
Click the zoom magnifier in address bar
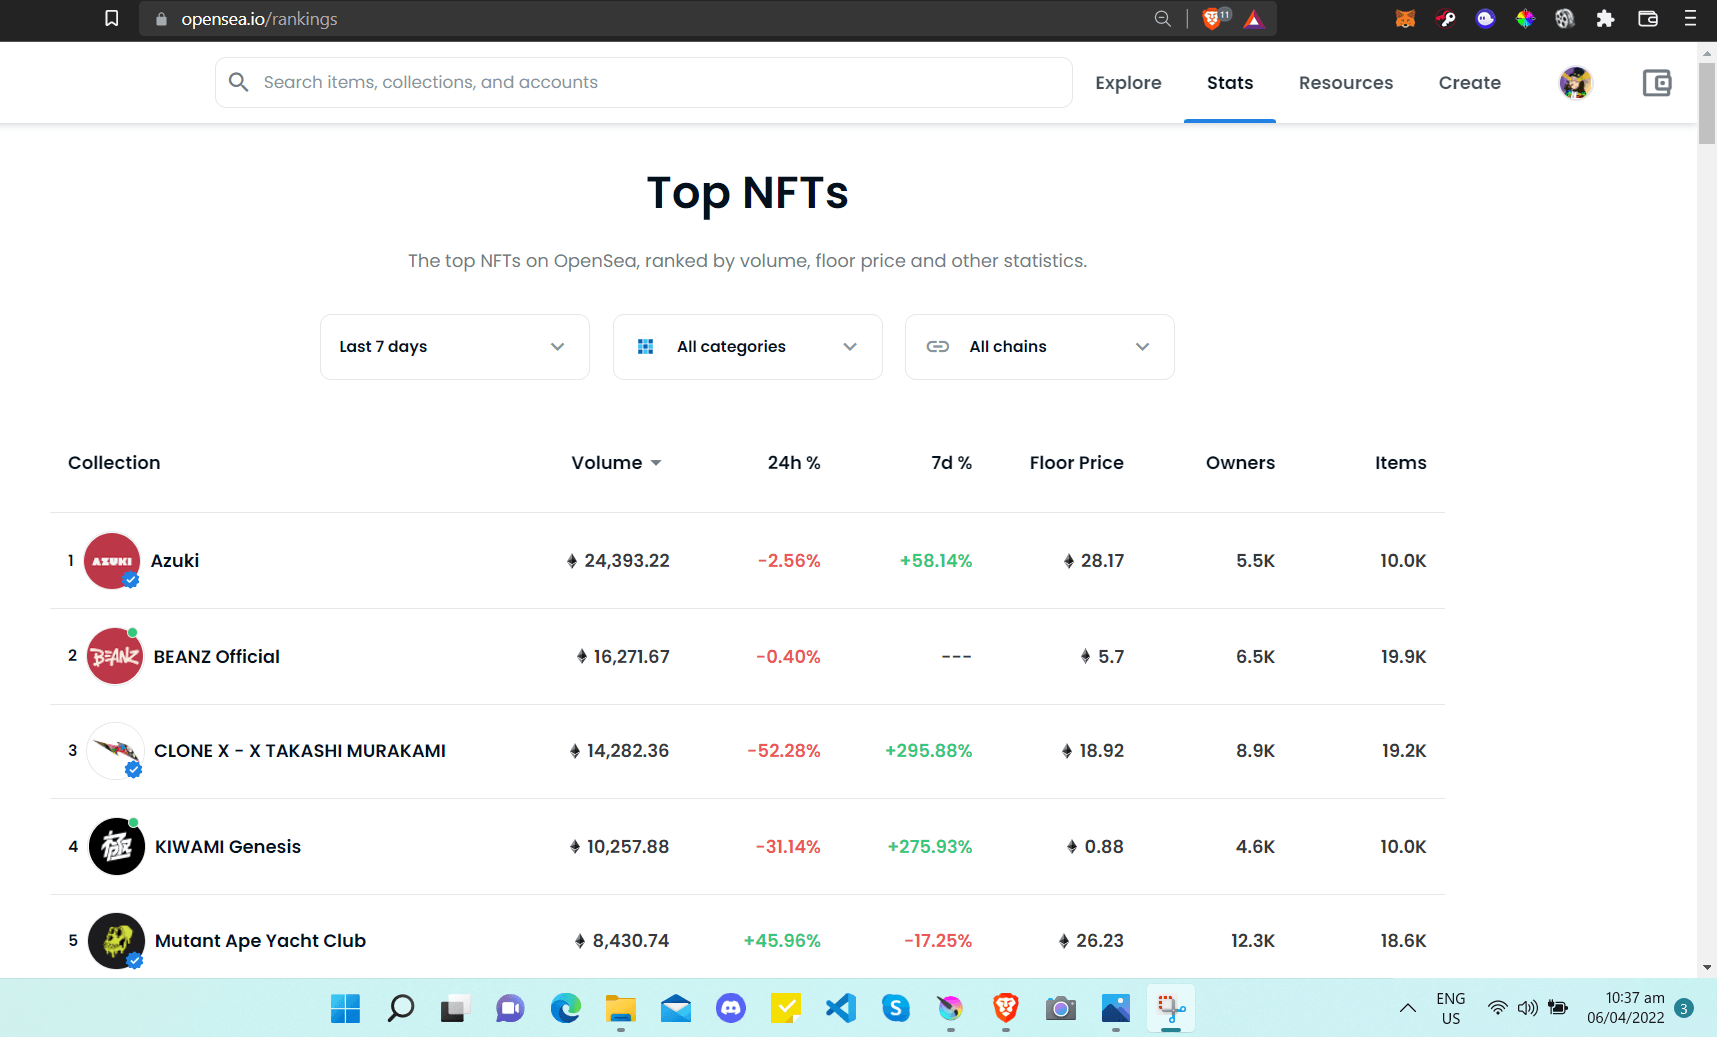[1162, 19]
